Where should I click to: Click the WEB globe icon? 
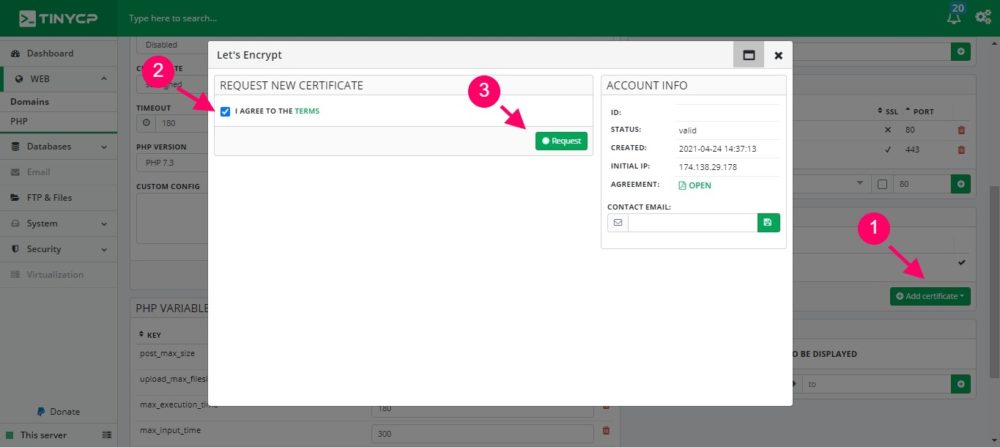pos(18,79)
